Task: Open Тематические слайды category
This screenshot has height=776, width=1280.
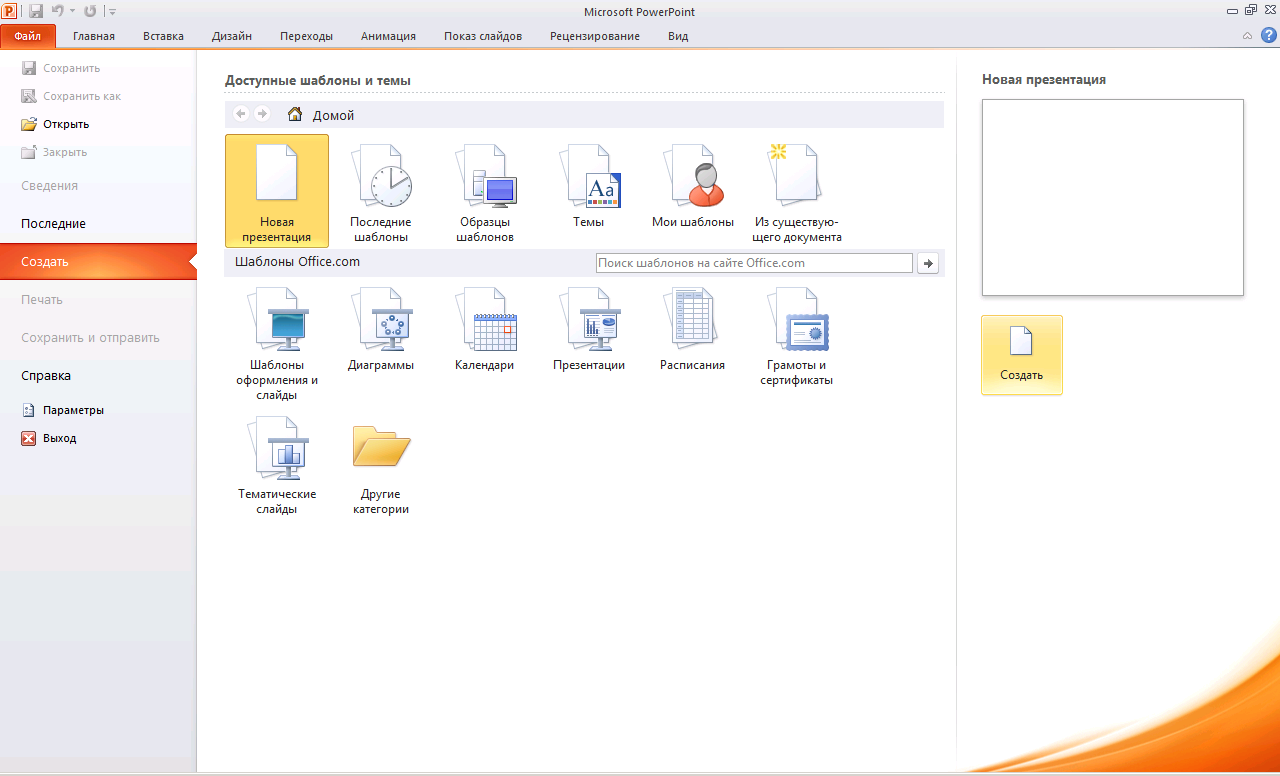Action: [277, 465]
